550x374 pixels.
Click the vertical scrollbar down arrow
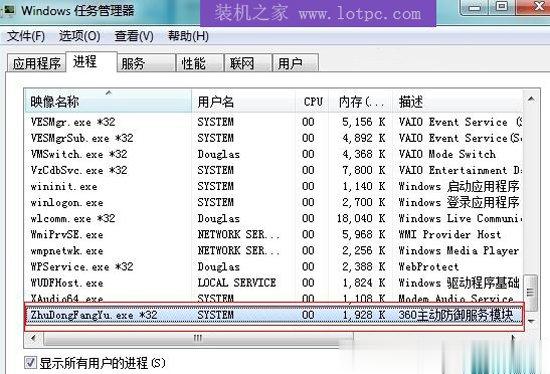coord(531,321)
